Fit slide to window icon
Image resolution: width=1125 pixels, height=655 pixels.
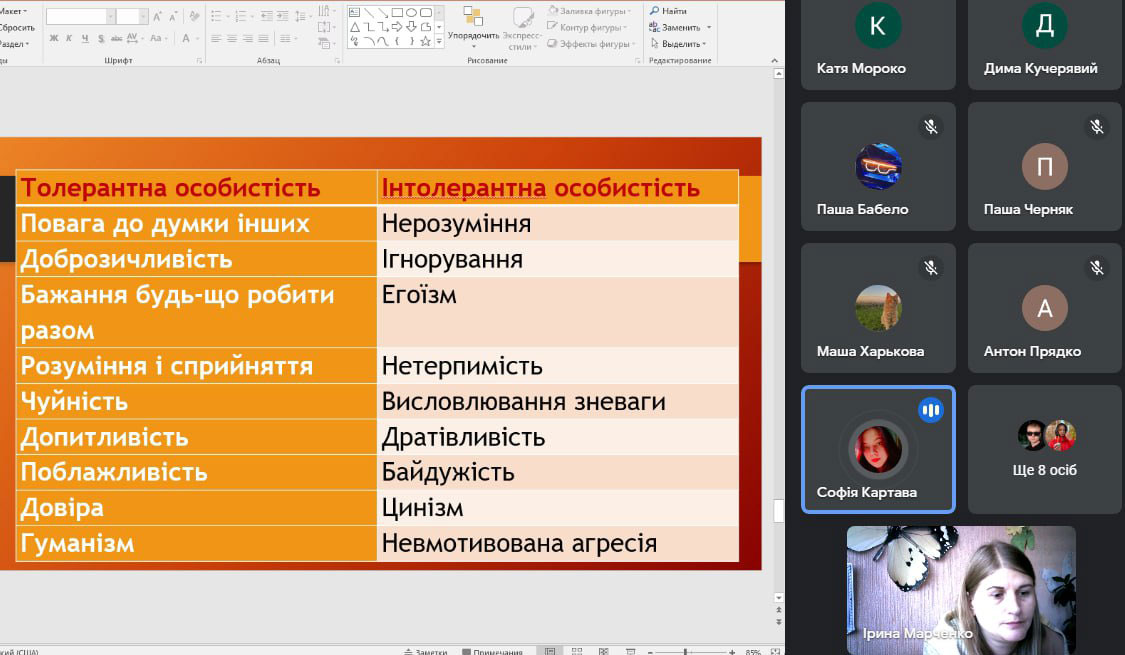775,651
